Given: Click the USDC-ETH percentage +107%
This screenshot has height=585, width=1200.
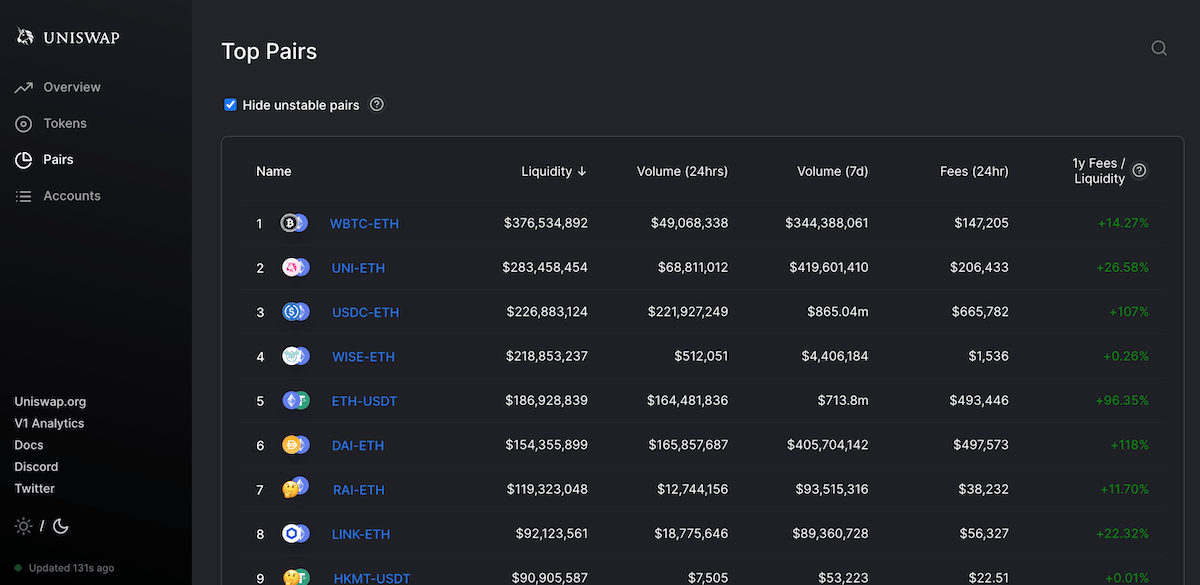Looking at the screenshot, I should click(1129, 312).
